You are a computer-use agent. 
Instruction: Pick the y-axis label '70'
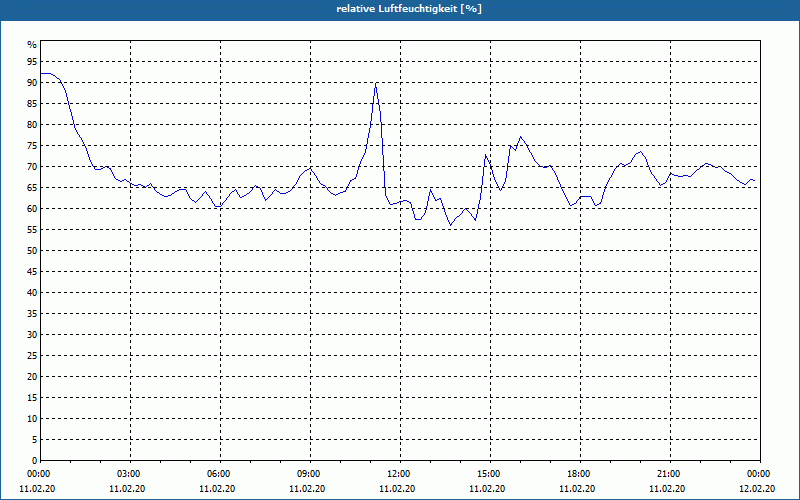(32, 167)
